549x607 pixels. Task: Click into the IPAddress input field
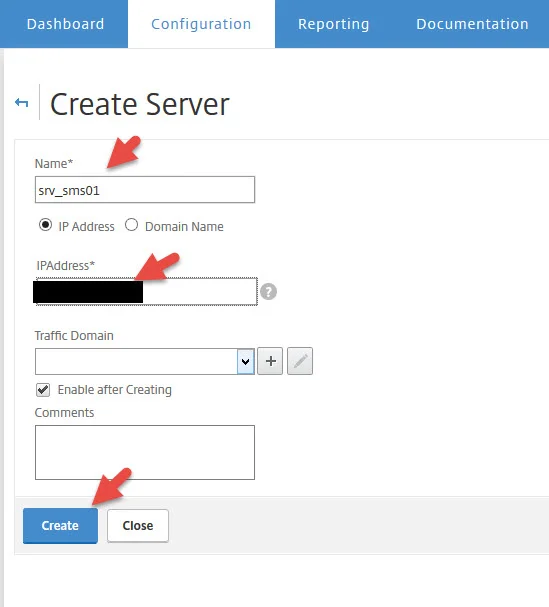146,291
